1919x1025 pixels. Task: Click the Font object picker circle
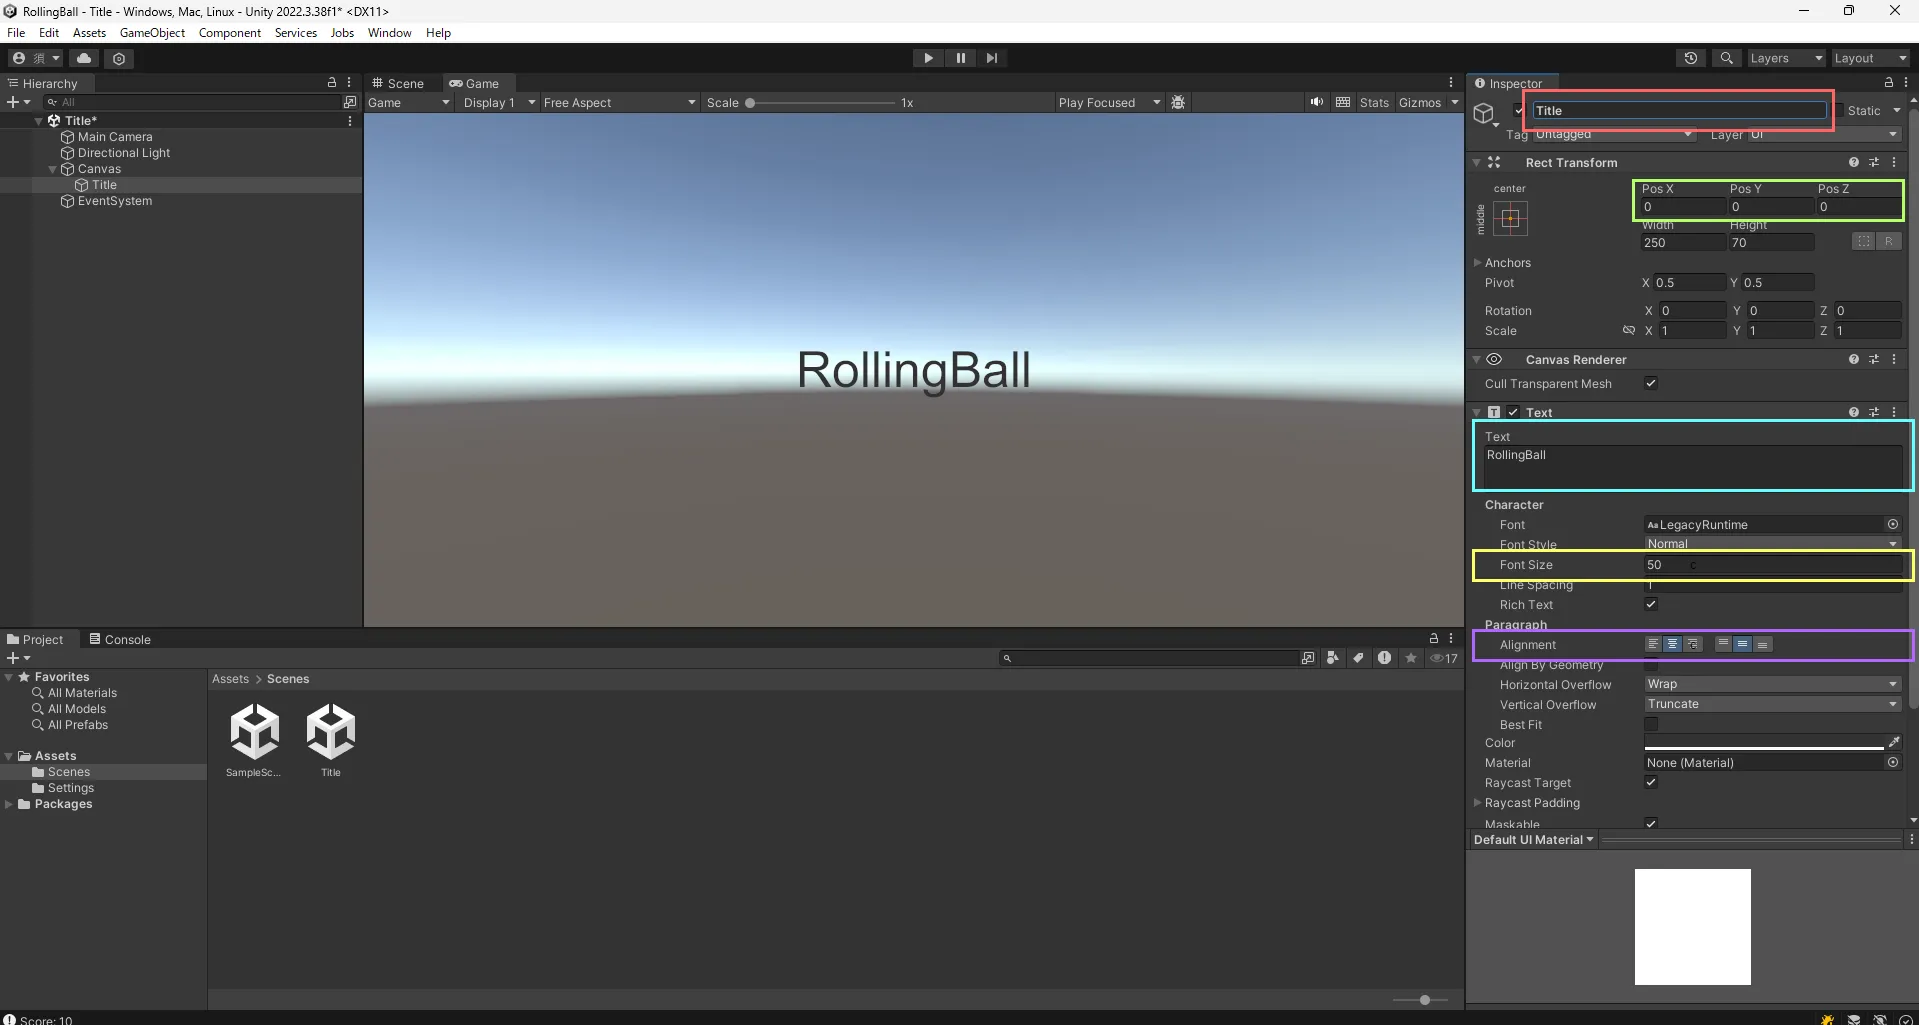pos(1892,524)
